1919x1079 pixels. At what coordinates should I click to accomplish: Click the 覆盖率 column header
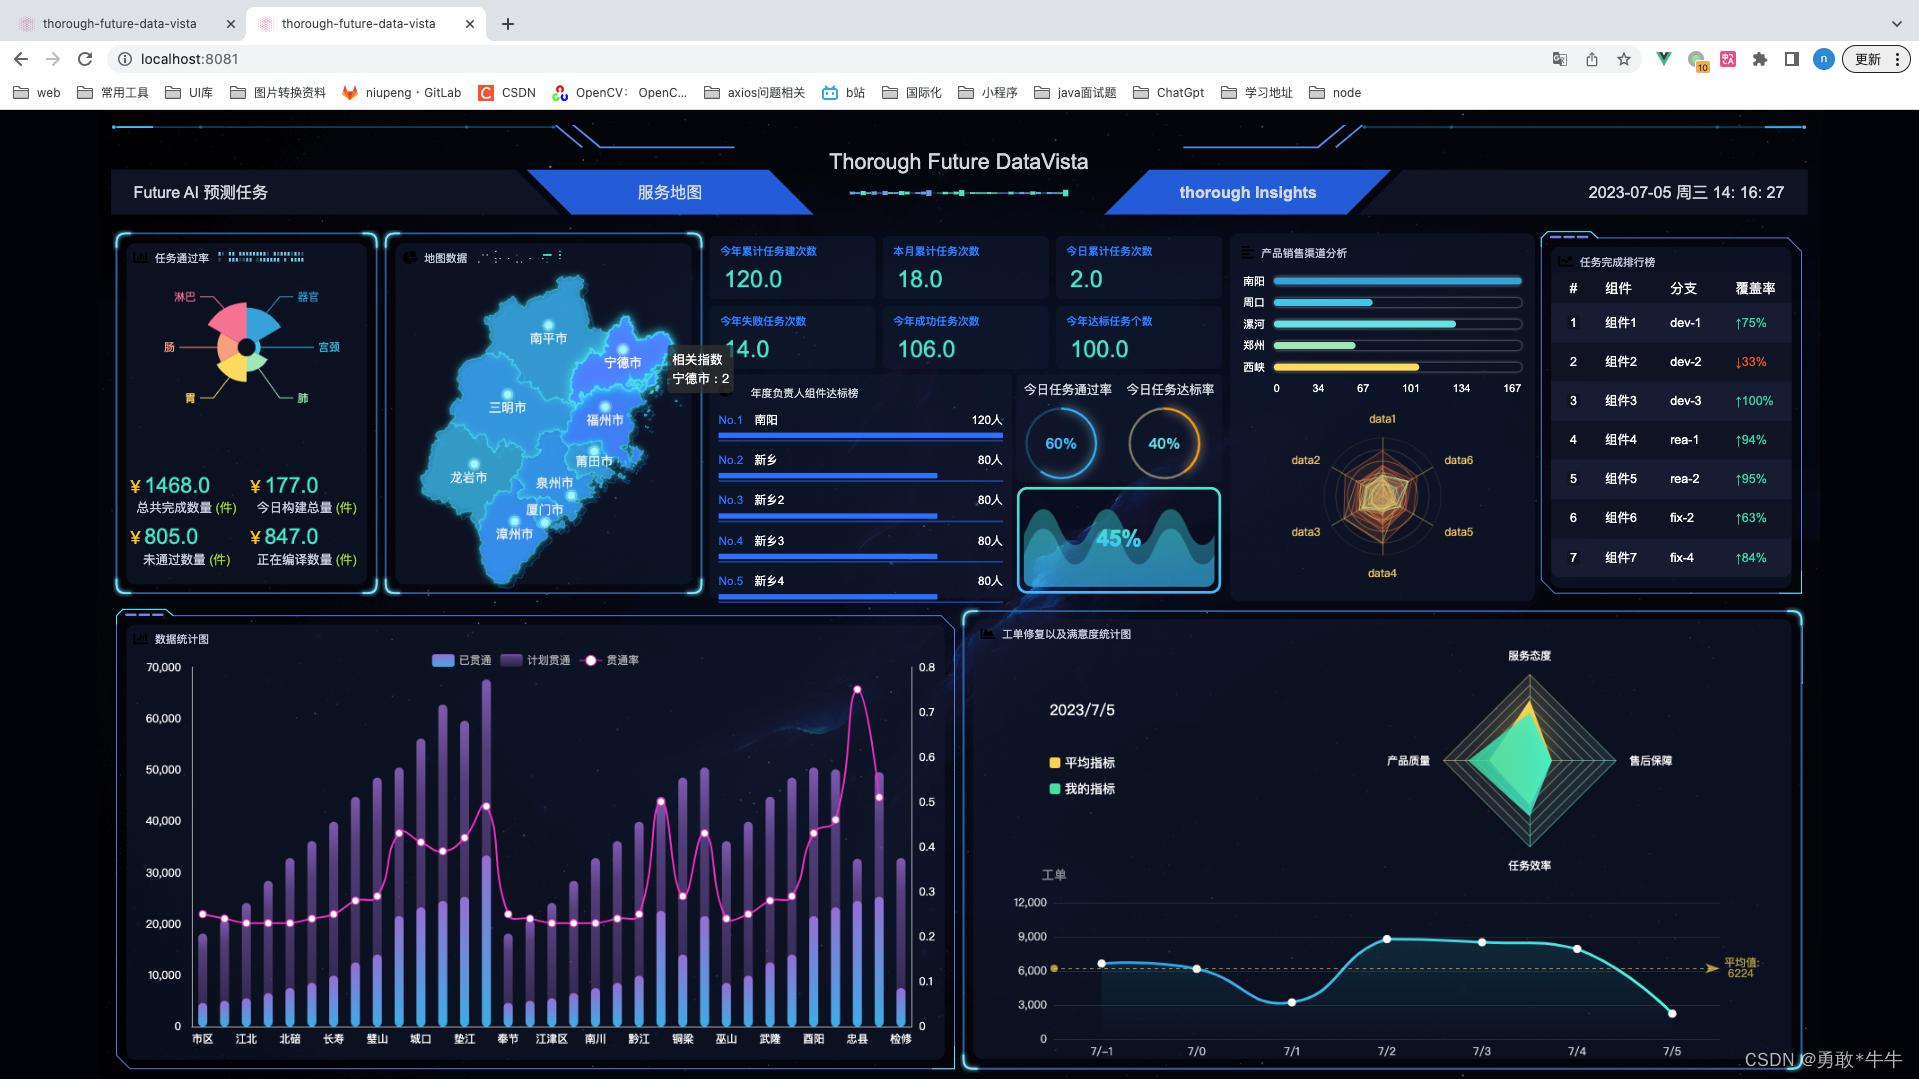[x=1755, y=288]
